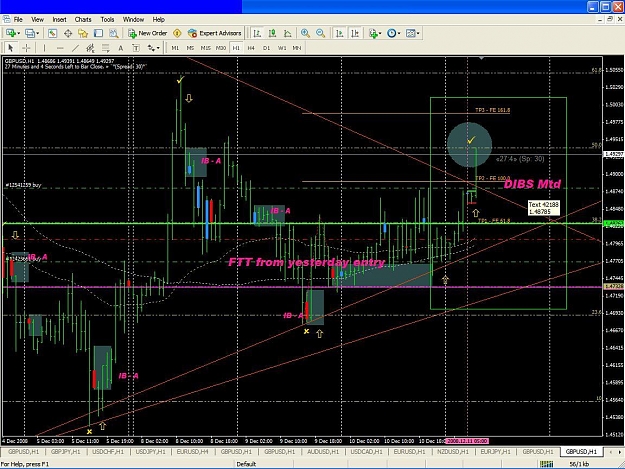
Task: Open a new chart via toolbar icon
Action: pos(11,33)
